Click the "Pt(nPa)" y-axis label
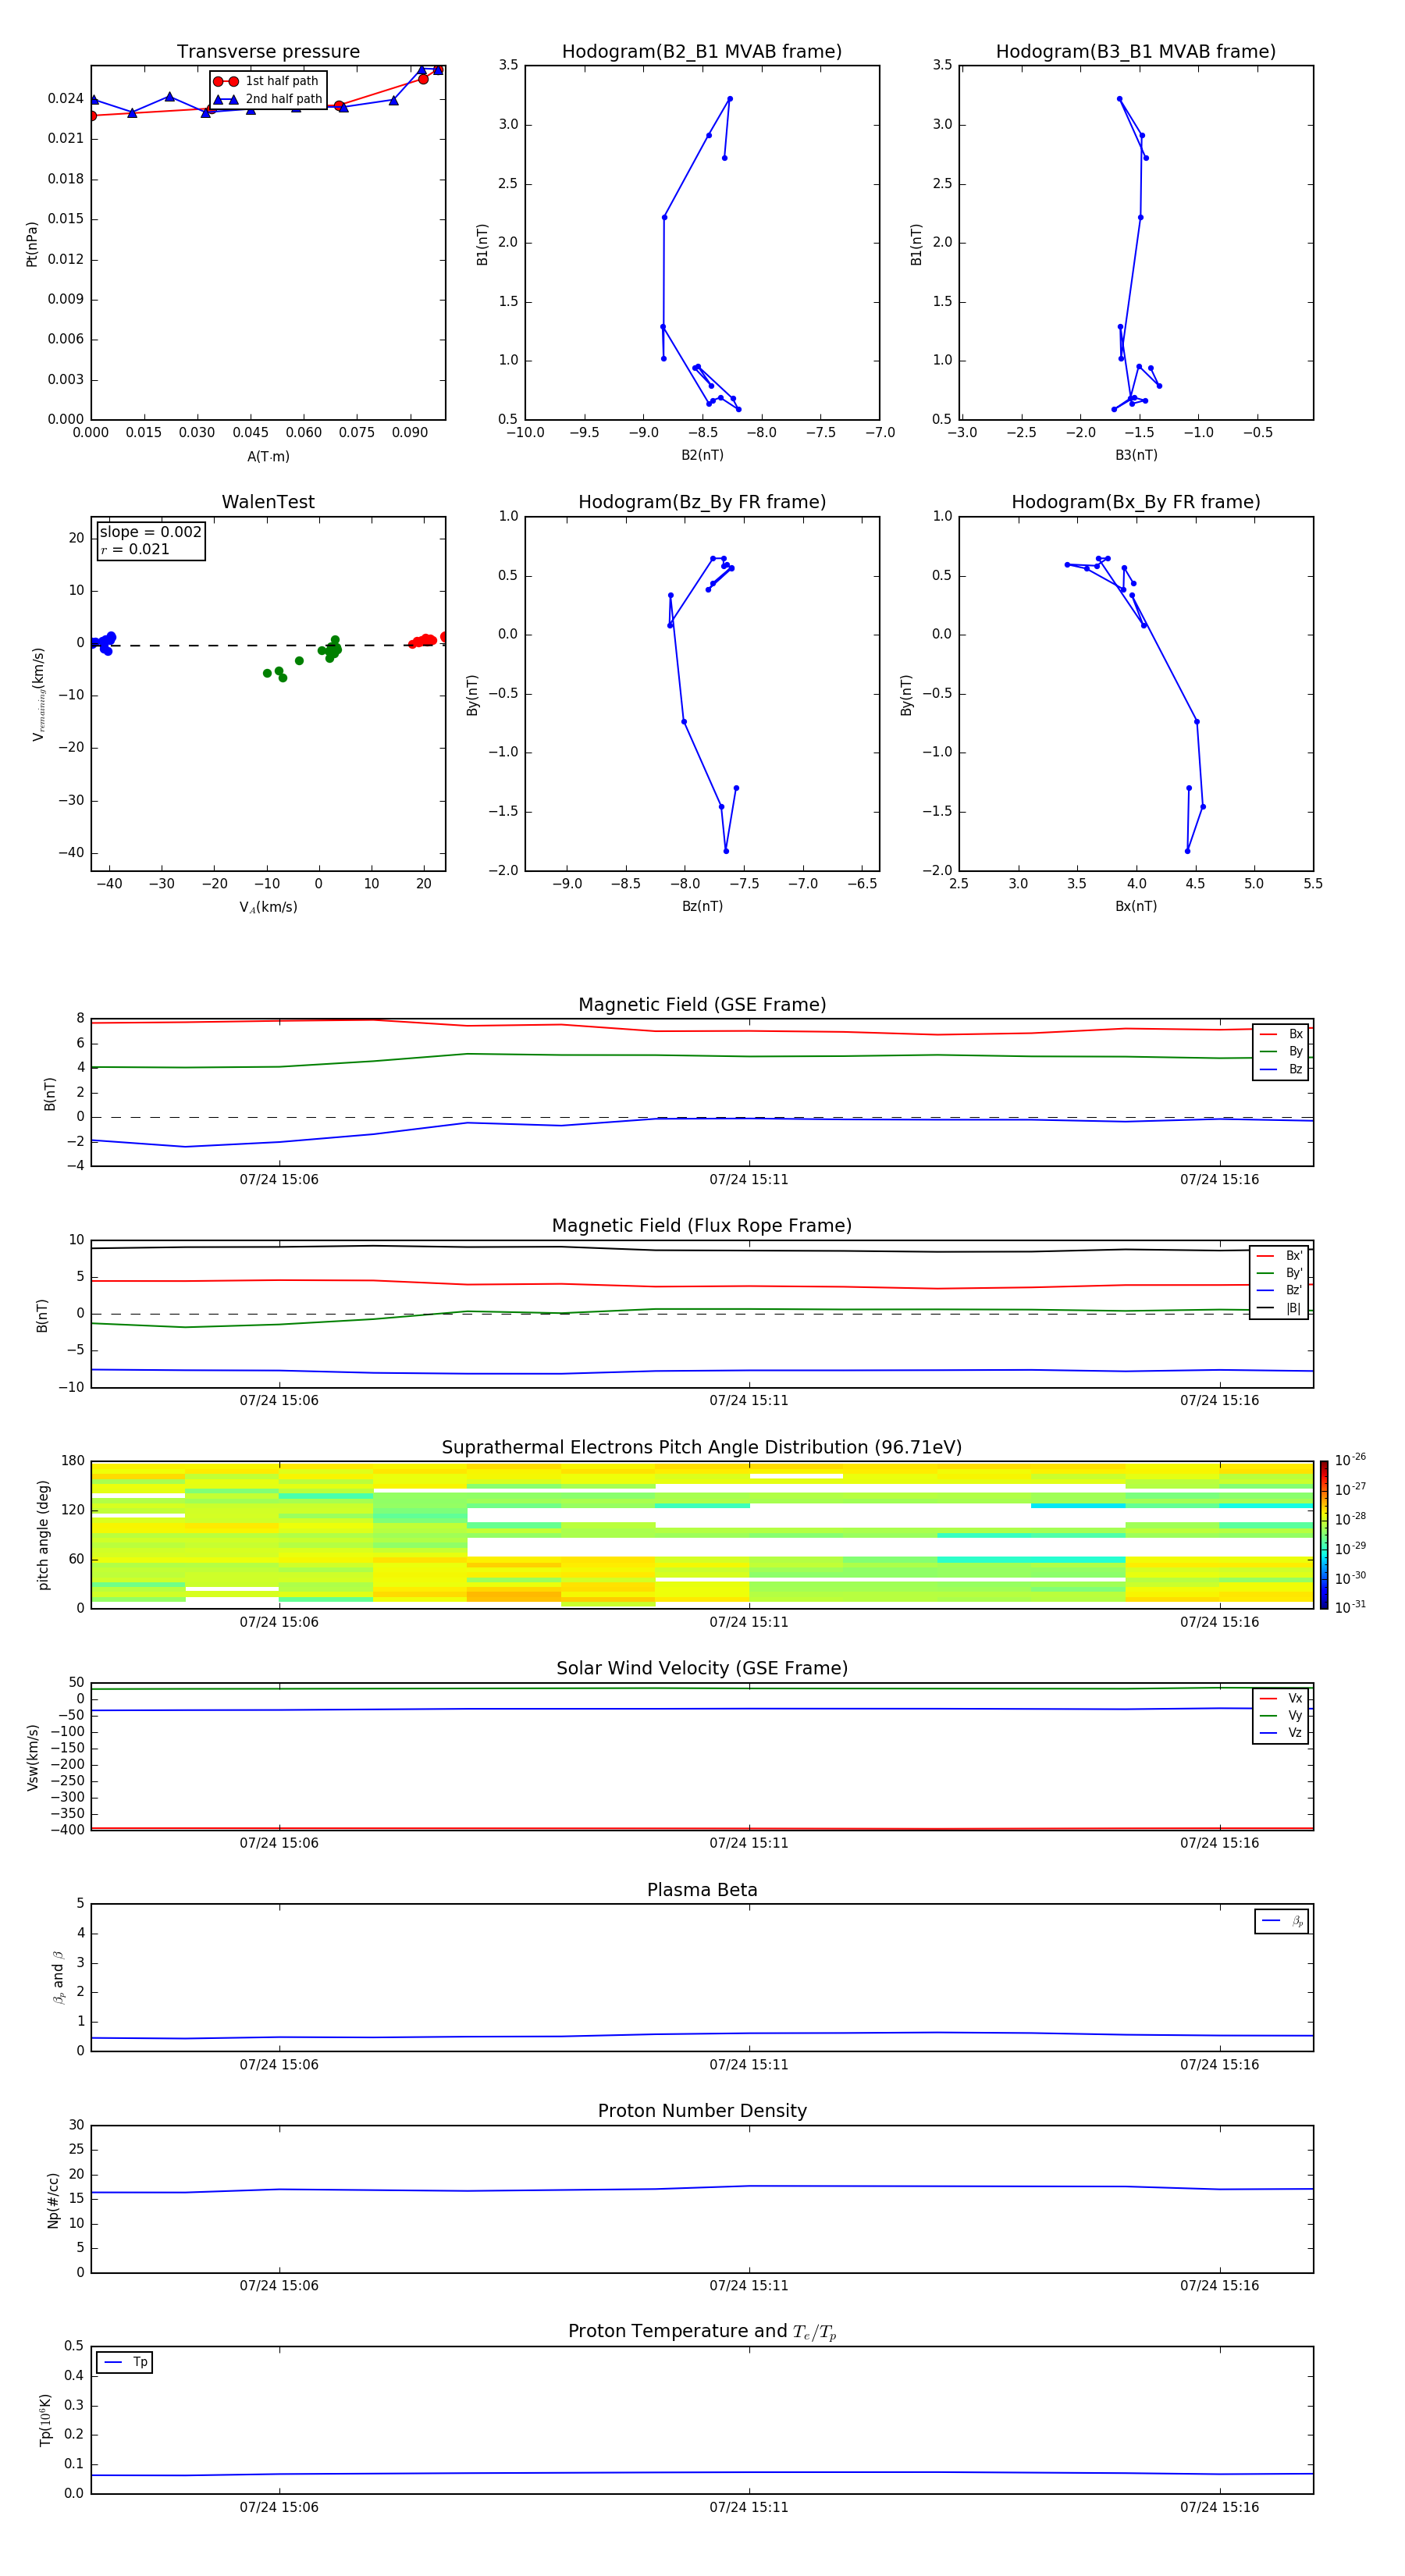1405x2576 pixels. pyautogui.click(x=32, y=243)
